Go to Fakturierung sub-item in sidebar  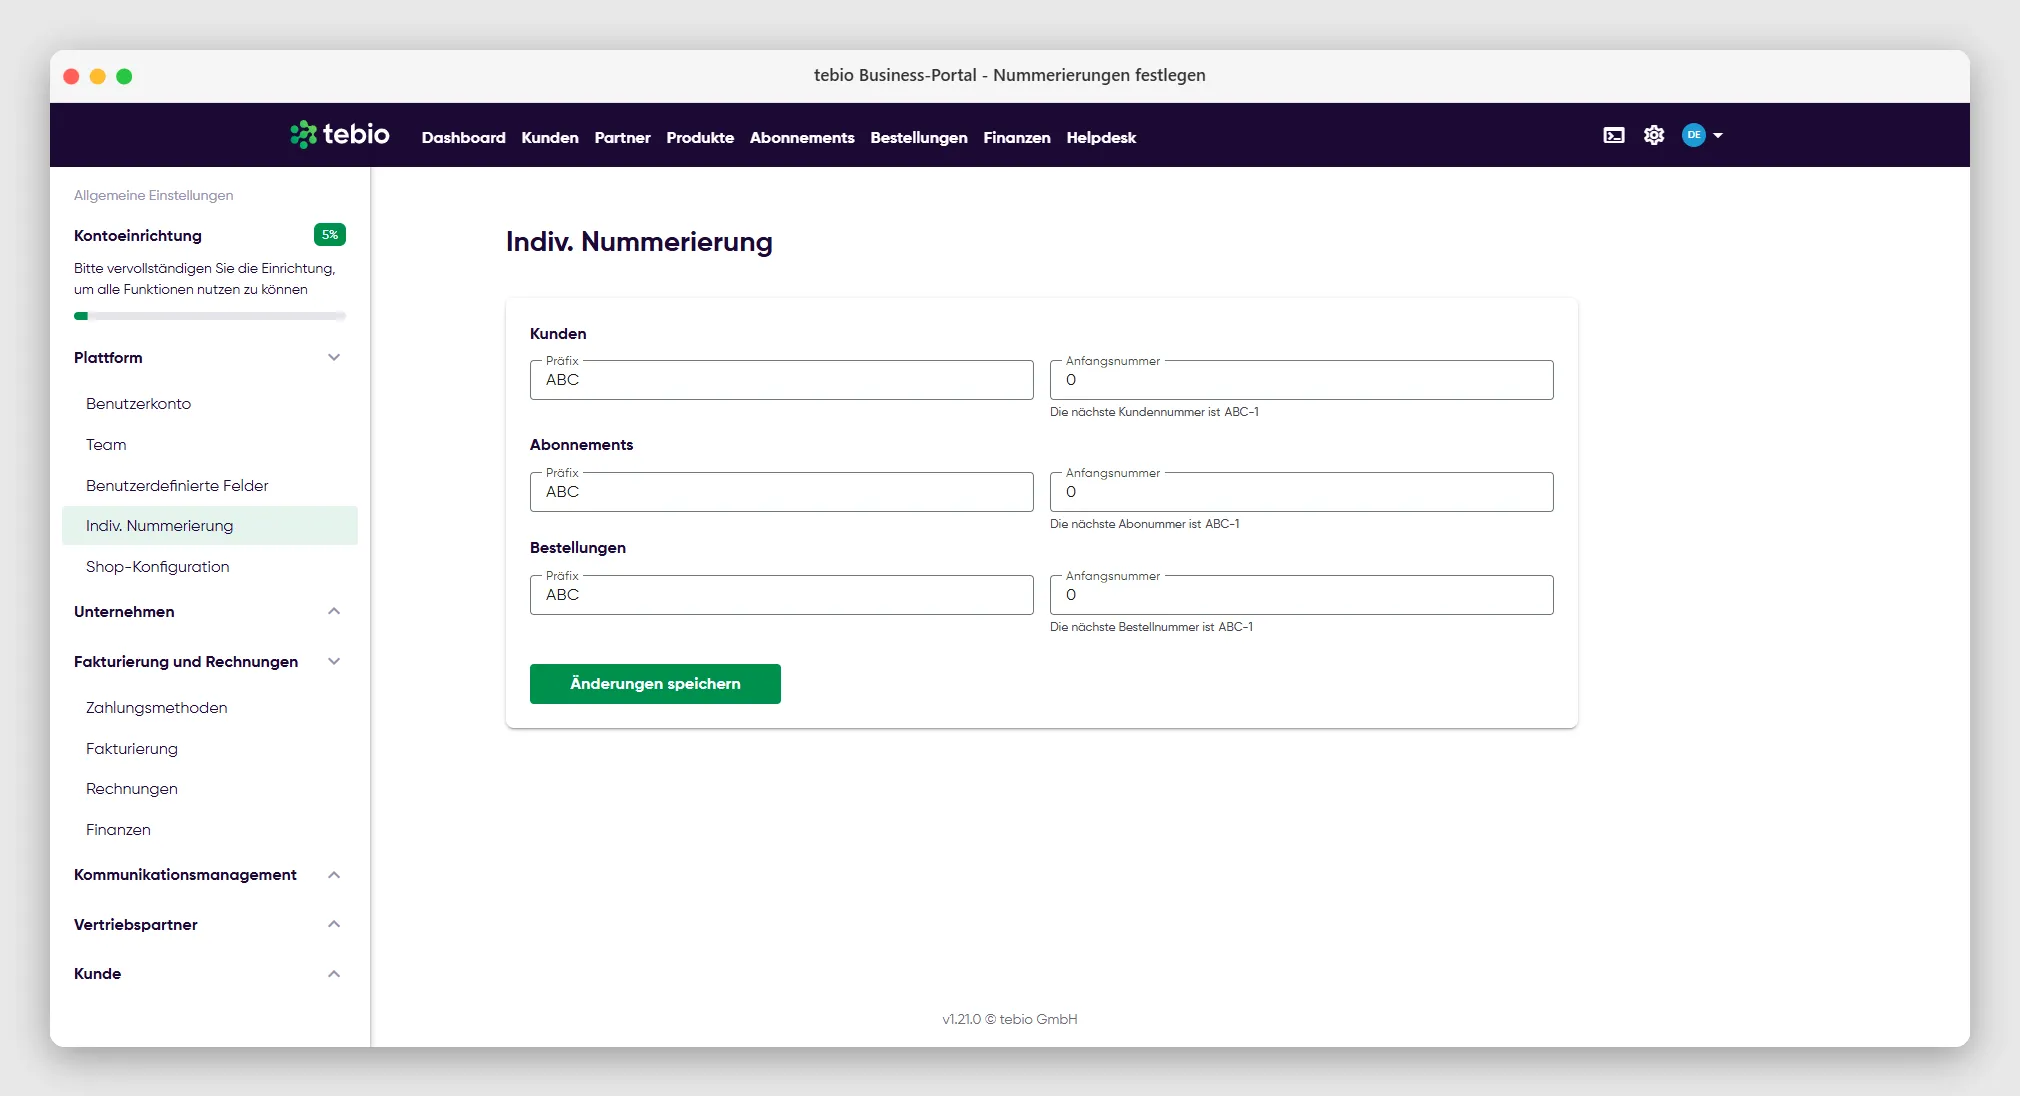pos(132,749)
